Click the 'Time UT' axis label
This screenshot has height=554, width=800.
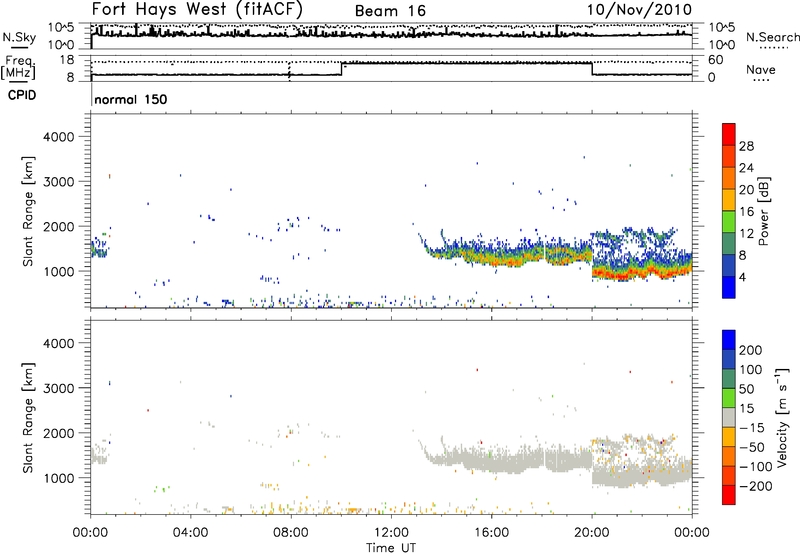point(391,548)
